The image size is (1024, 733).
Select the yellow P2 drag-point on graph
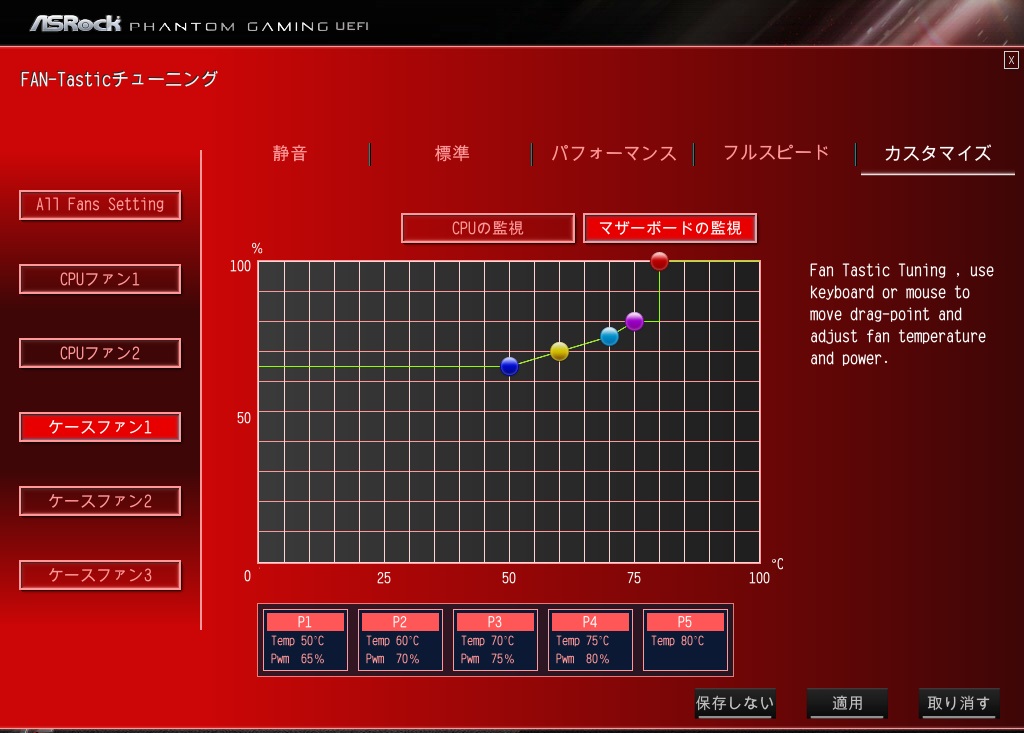point(559,351)
